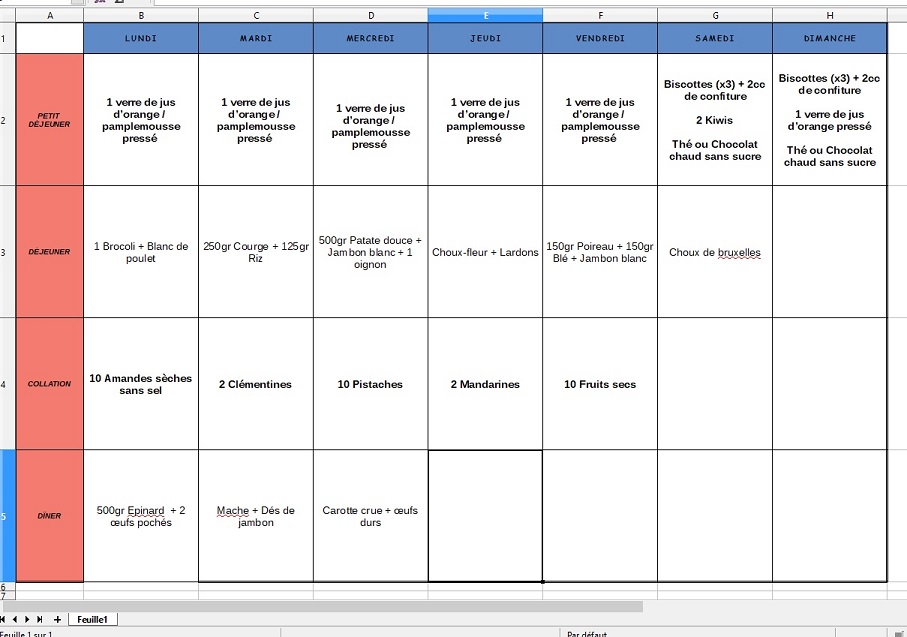The height and width of the screenshot is (637, 907).
Task: Select the PETIT DÉJEUNER row label
Action: [x=50, y=120]
